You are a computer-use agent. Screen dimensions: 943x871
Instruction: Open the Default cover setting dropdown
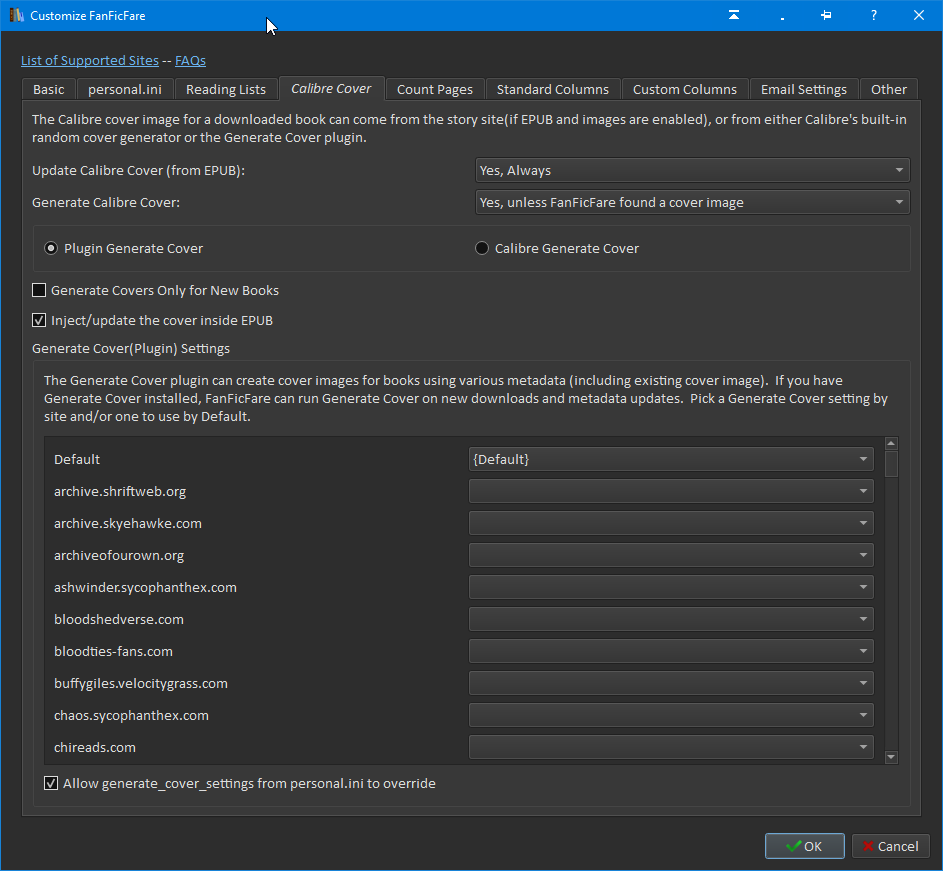pos(671,459)
